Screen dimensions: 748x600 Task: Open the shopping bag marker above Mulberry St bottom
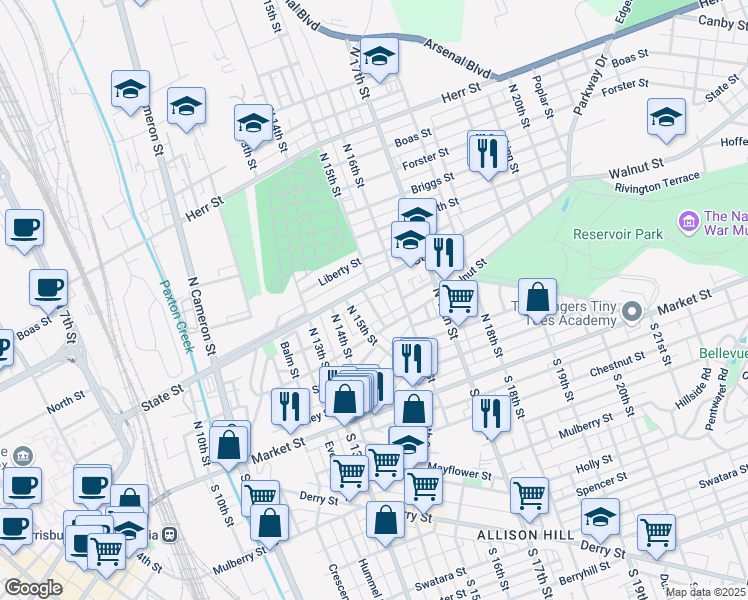pos(270,526)
